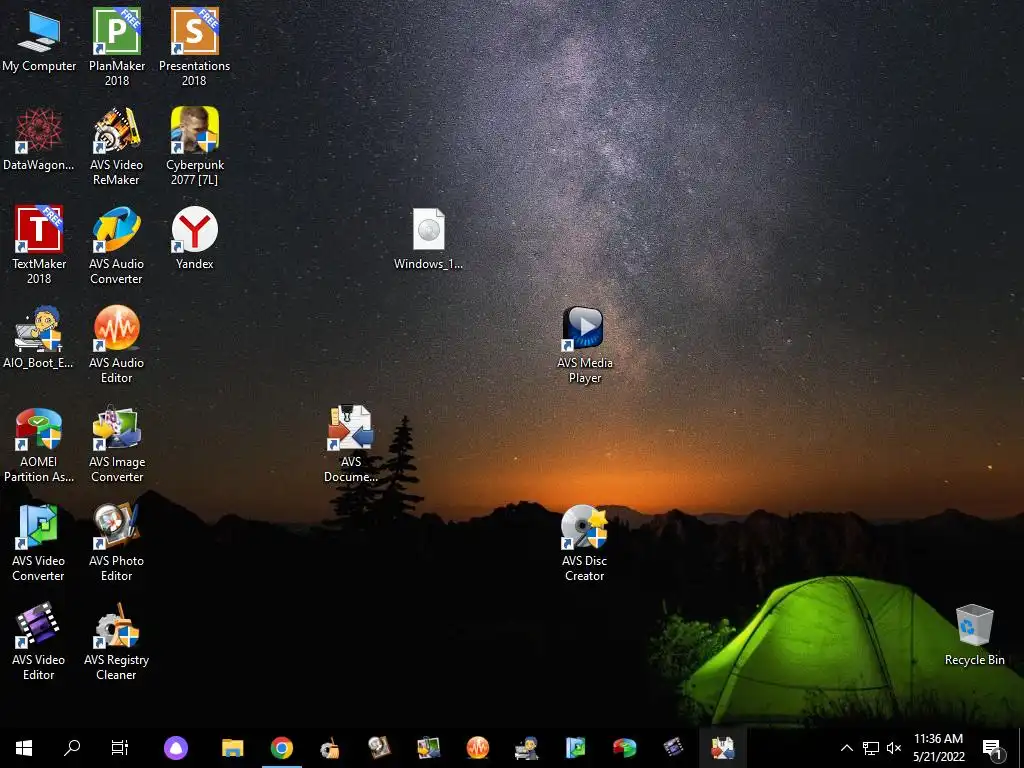The height and width of the screenshot is (768, 1024).
Task: Click the muted volume tray icon
Action: [x=894, y=748]
